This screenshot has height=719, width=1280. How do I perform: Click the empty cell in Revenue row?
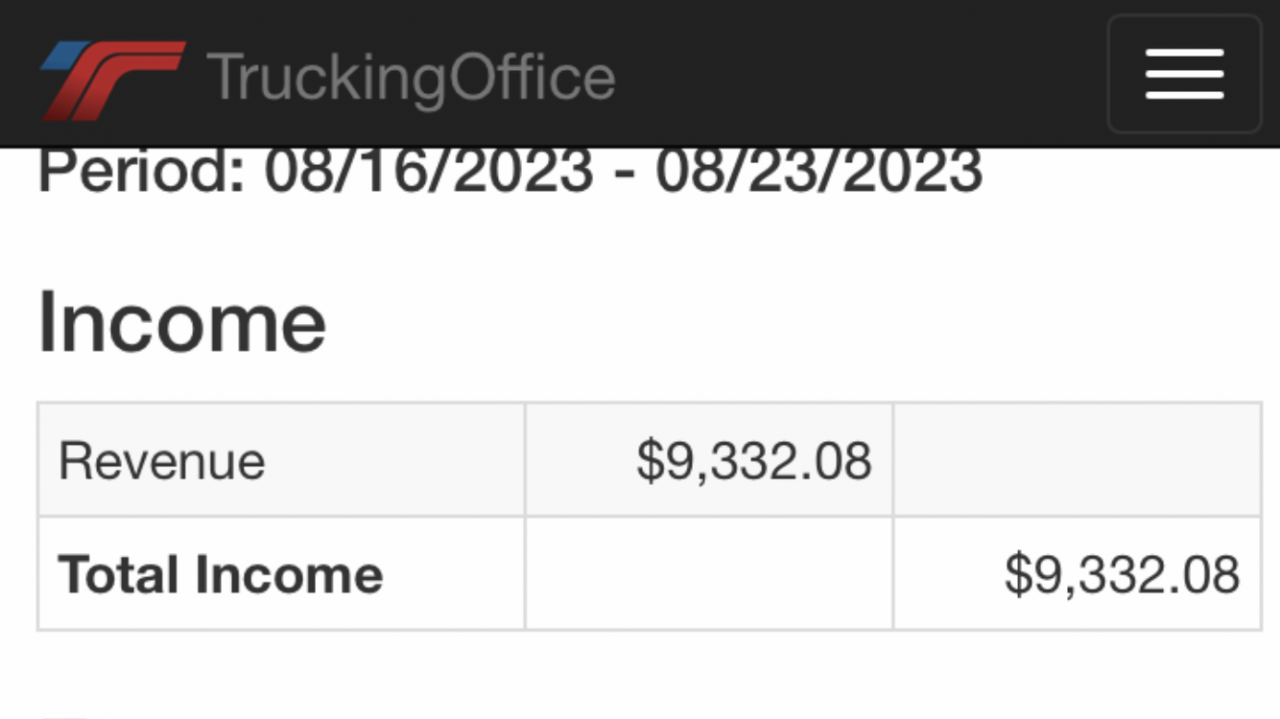(1076, 461)
